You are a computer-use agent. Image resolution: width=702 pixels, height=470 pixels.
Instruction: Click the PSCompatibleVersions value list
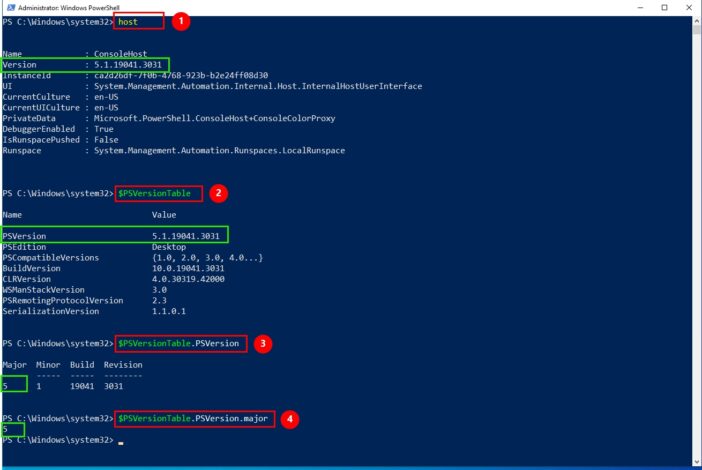[x=207, y=257]
